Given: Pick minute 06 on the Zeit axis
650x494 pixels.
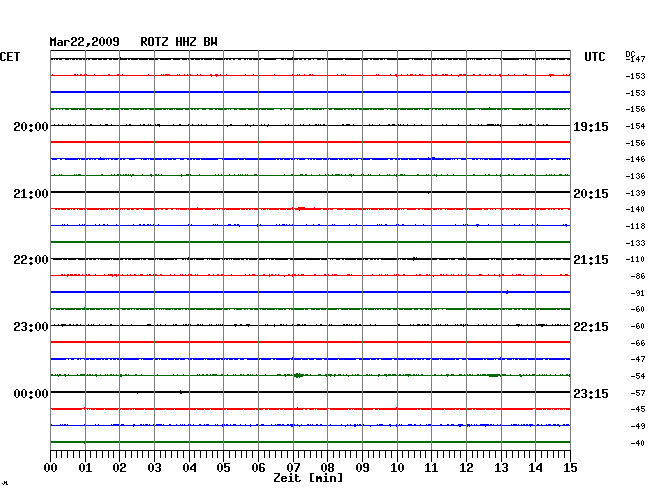Looking at the screenshot, I should 258,468.
